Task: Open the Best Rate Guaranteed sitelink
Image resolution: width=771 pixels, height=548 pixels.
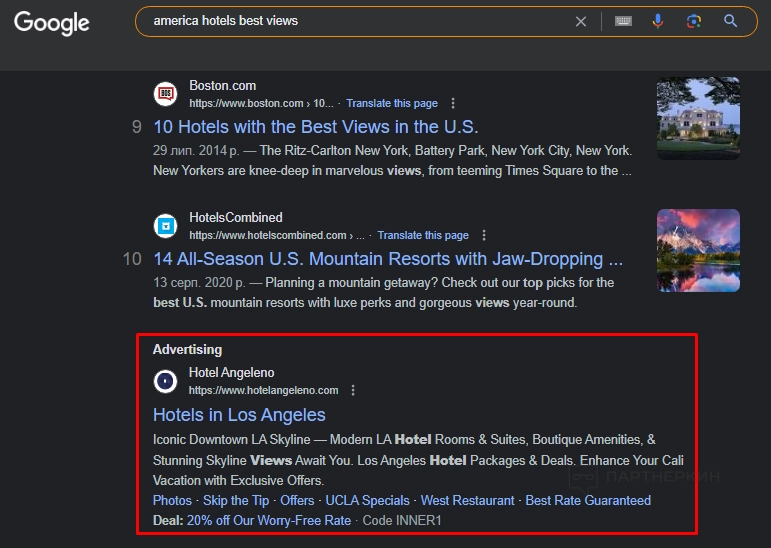Action: coord(588,500)
